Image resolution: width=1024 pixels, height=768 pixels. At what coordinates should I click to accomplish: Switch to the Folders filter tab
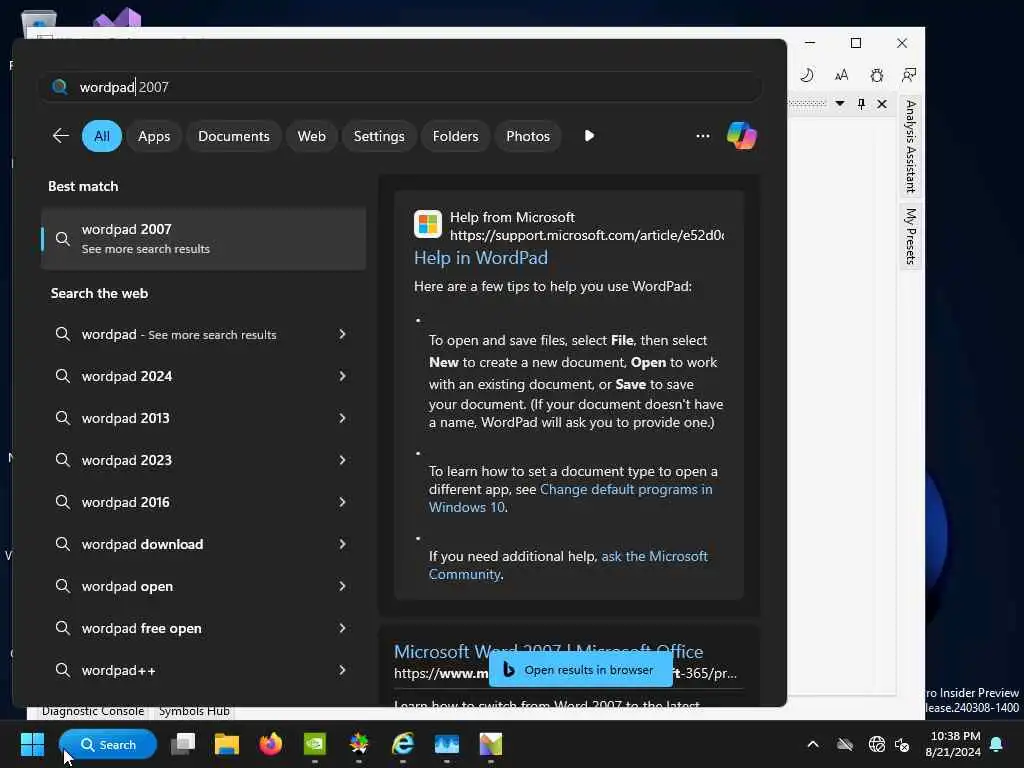[x=455, y=136]
